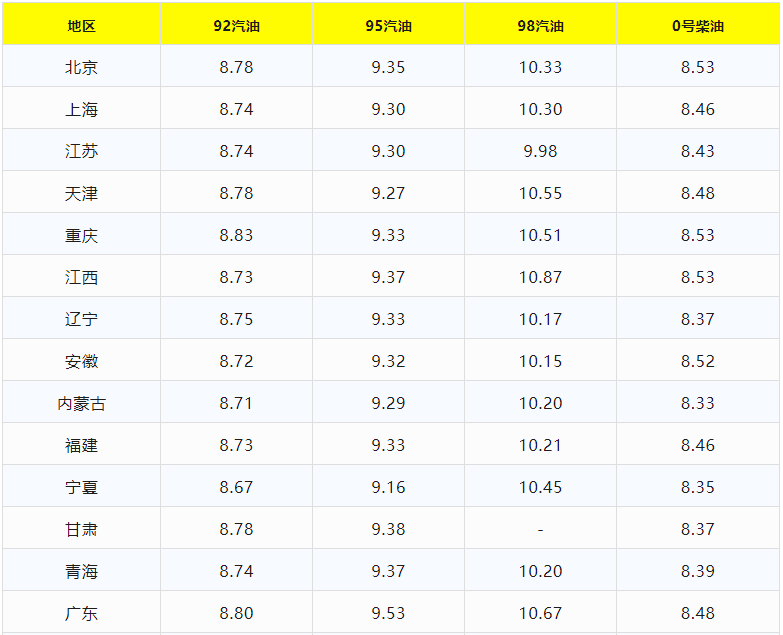Screen dimensions: 783x635
Task: Click 宁夏's 98汽油 price 10.45
Action: (x=540, y=487)
